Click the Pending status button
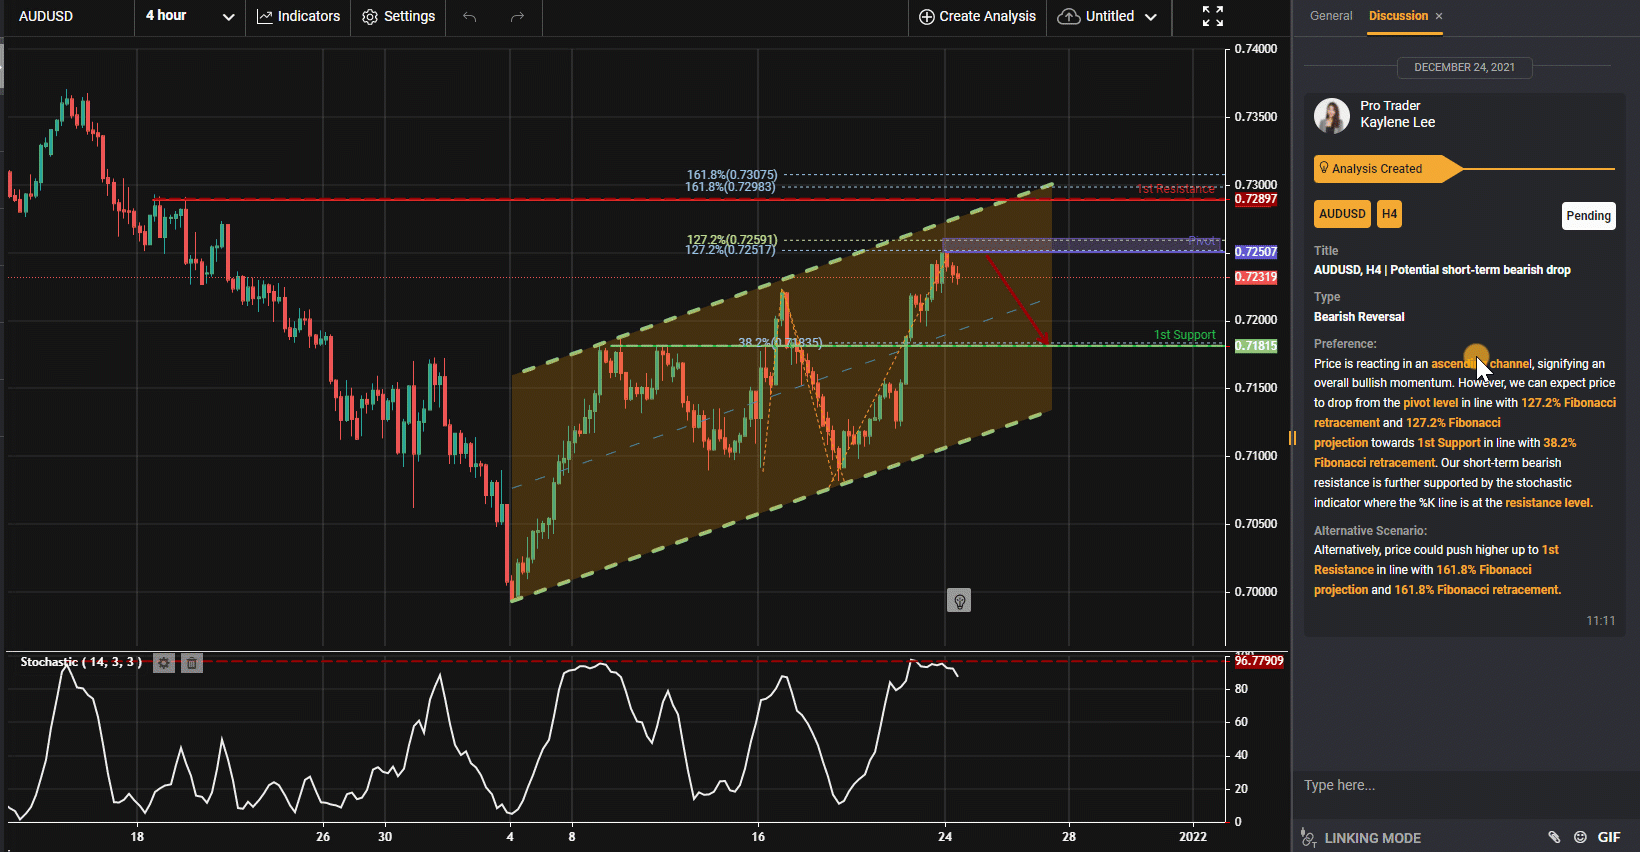 [1588, 215]
